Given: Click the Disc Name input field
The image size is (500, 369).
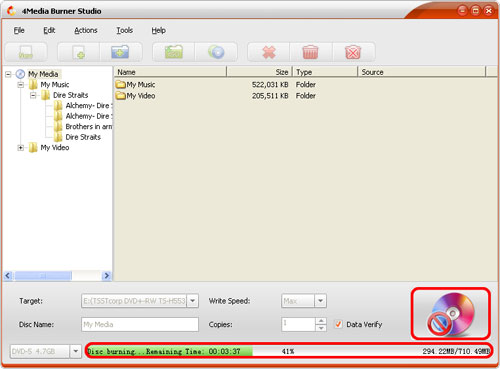Looking at the screenshot, I should click(x=140, y=324).
